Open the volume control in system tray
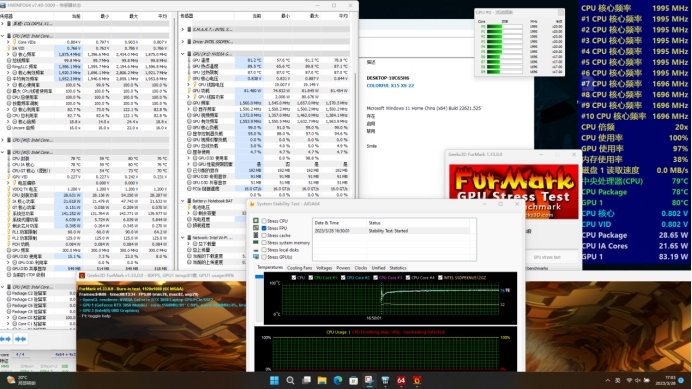692x389 pixels. click(x=638, y=381)
